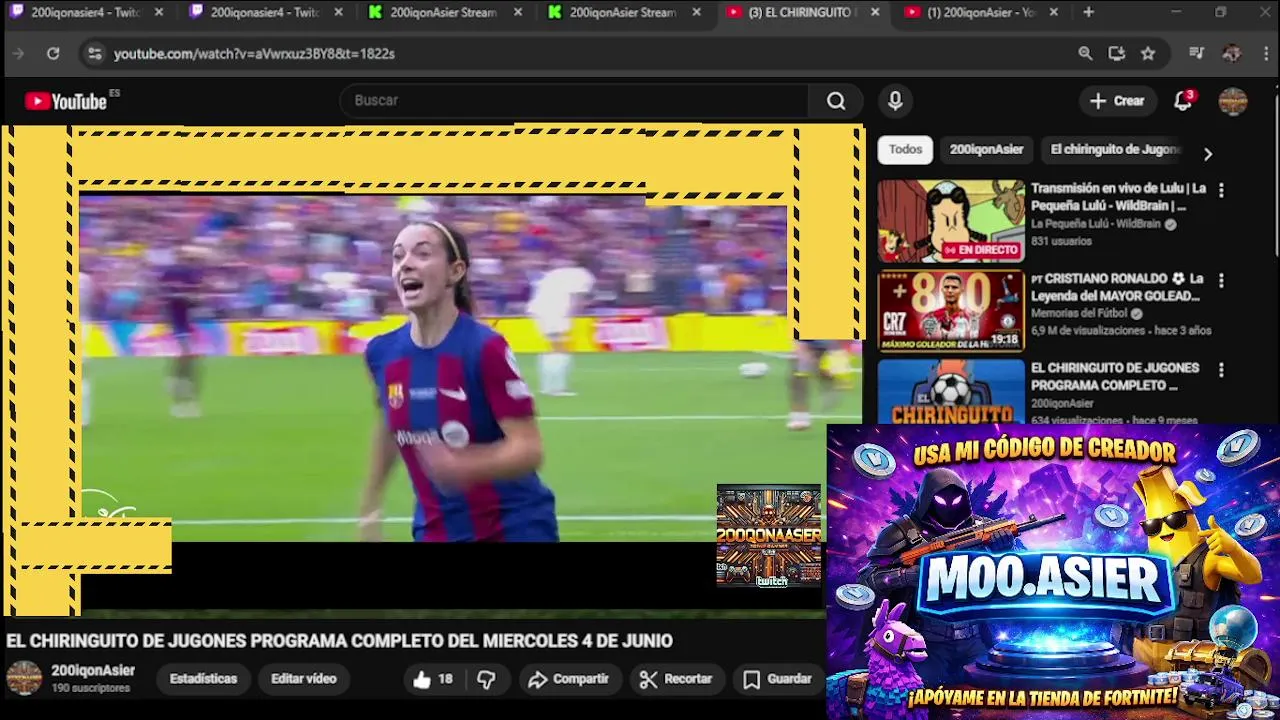Open the YouTube account avatar menu

(x=1233, y=101)
